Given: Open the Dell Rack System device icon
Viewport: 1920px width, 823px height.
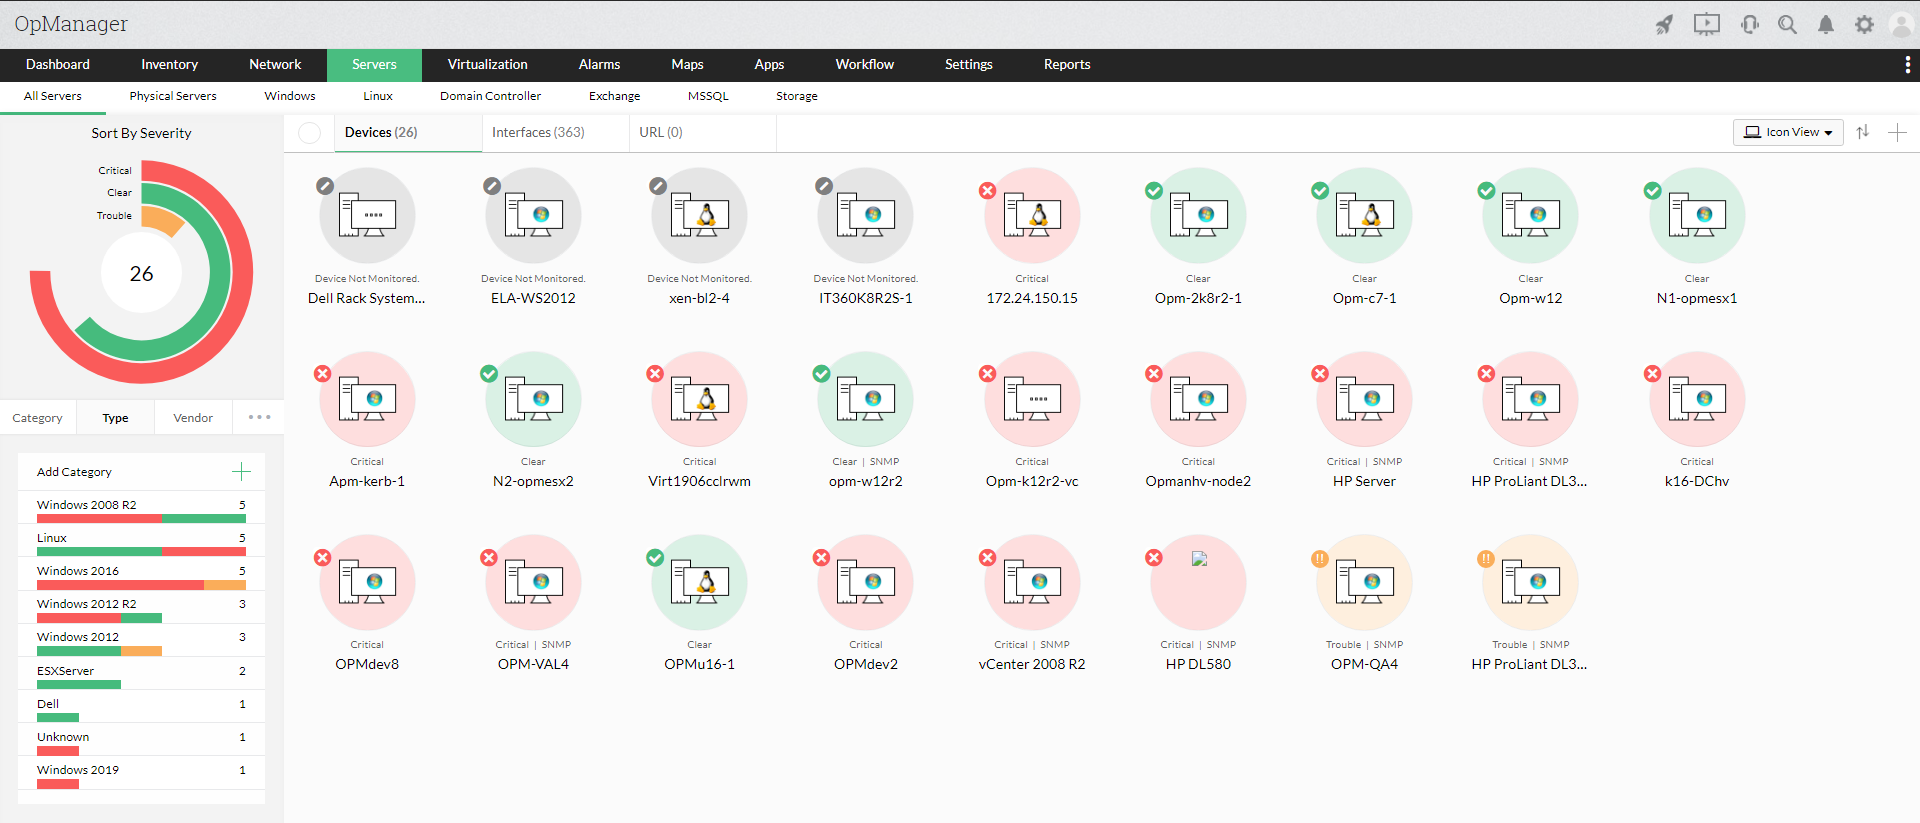Looking at the screenshot, I should 367,215.
